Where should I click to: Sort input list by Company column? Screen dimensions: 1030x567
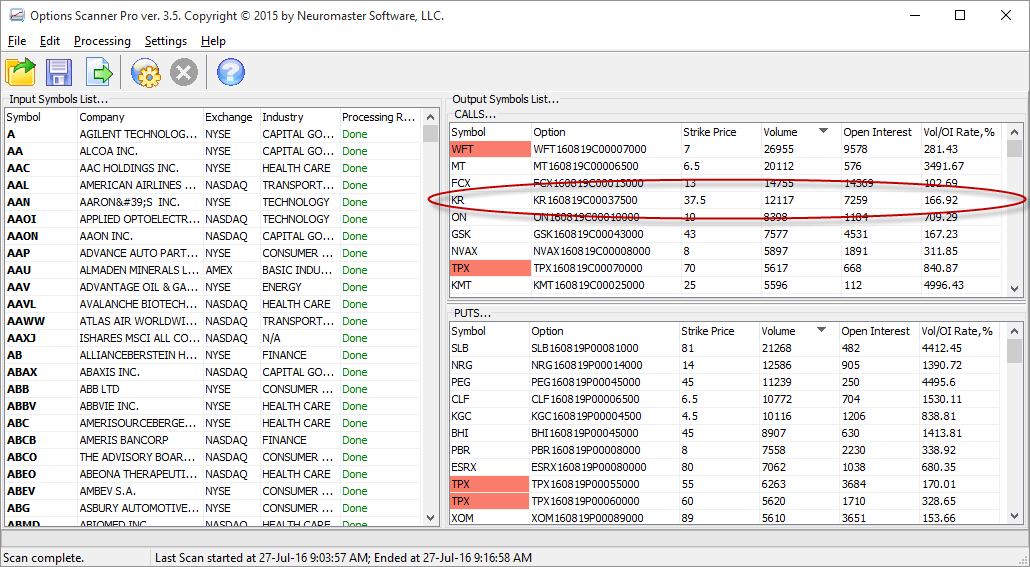[140, 117]
